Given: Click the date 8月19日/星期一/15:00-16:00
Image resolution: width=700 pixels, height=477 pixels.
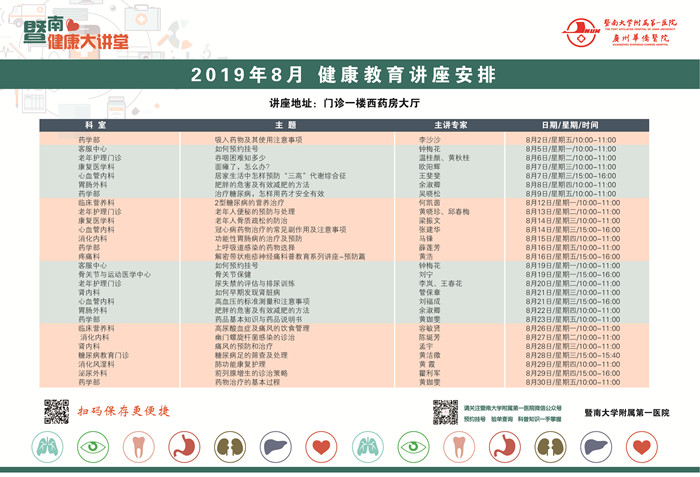Looking at the screenshot, I should (x=572, y=275).
